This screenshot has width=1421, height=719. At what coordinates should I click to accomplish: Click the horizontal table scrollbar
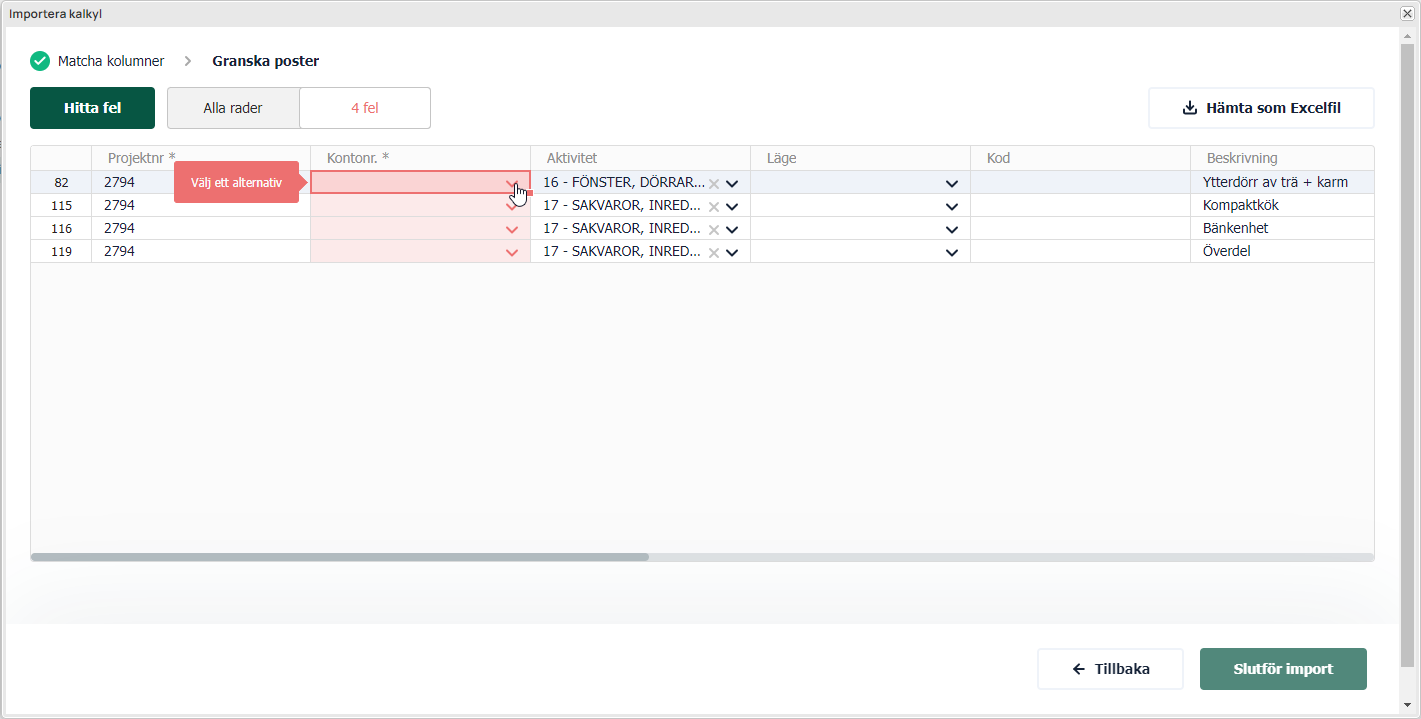340,557
